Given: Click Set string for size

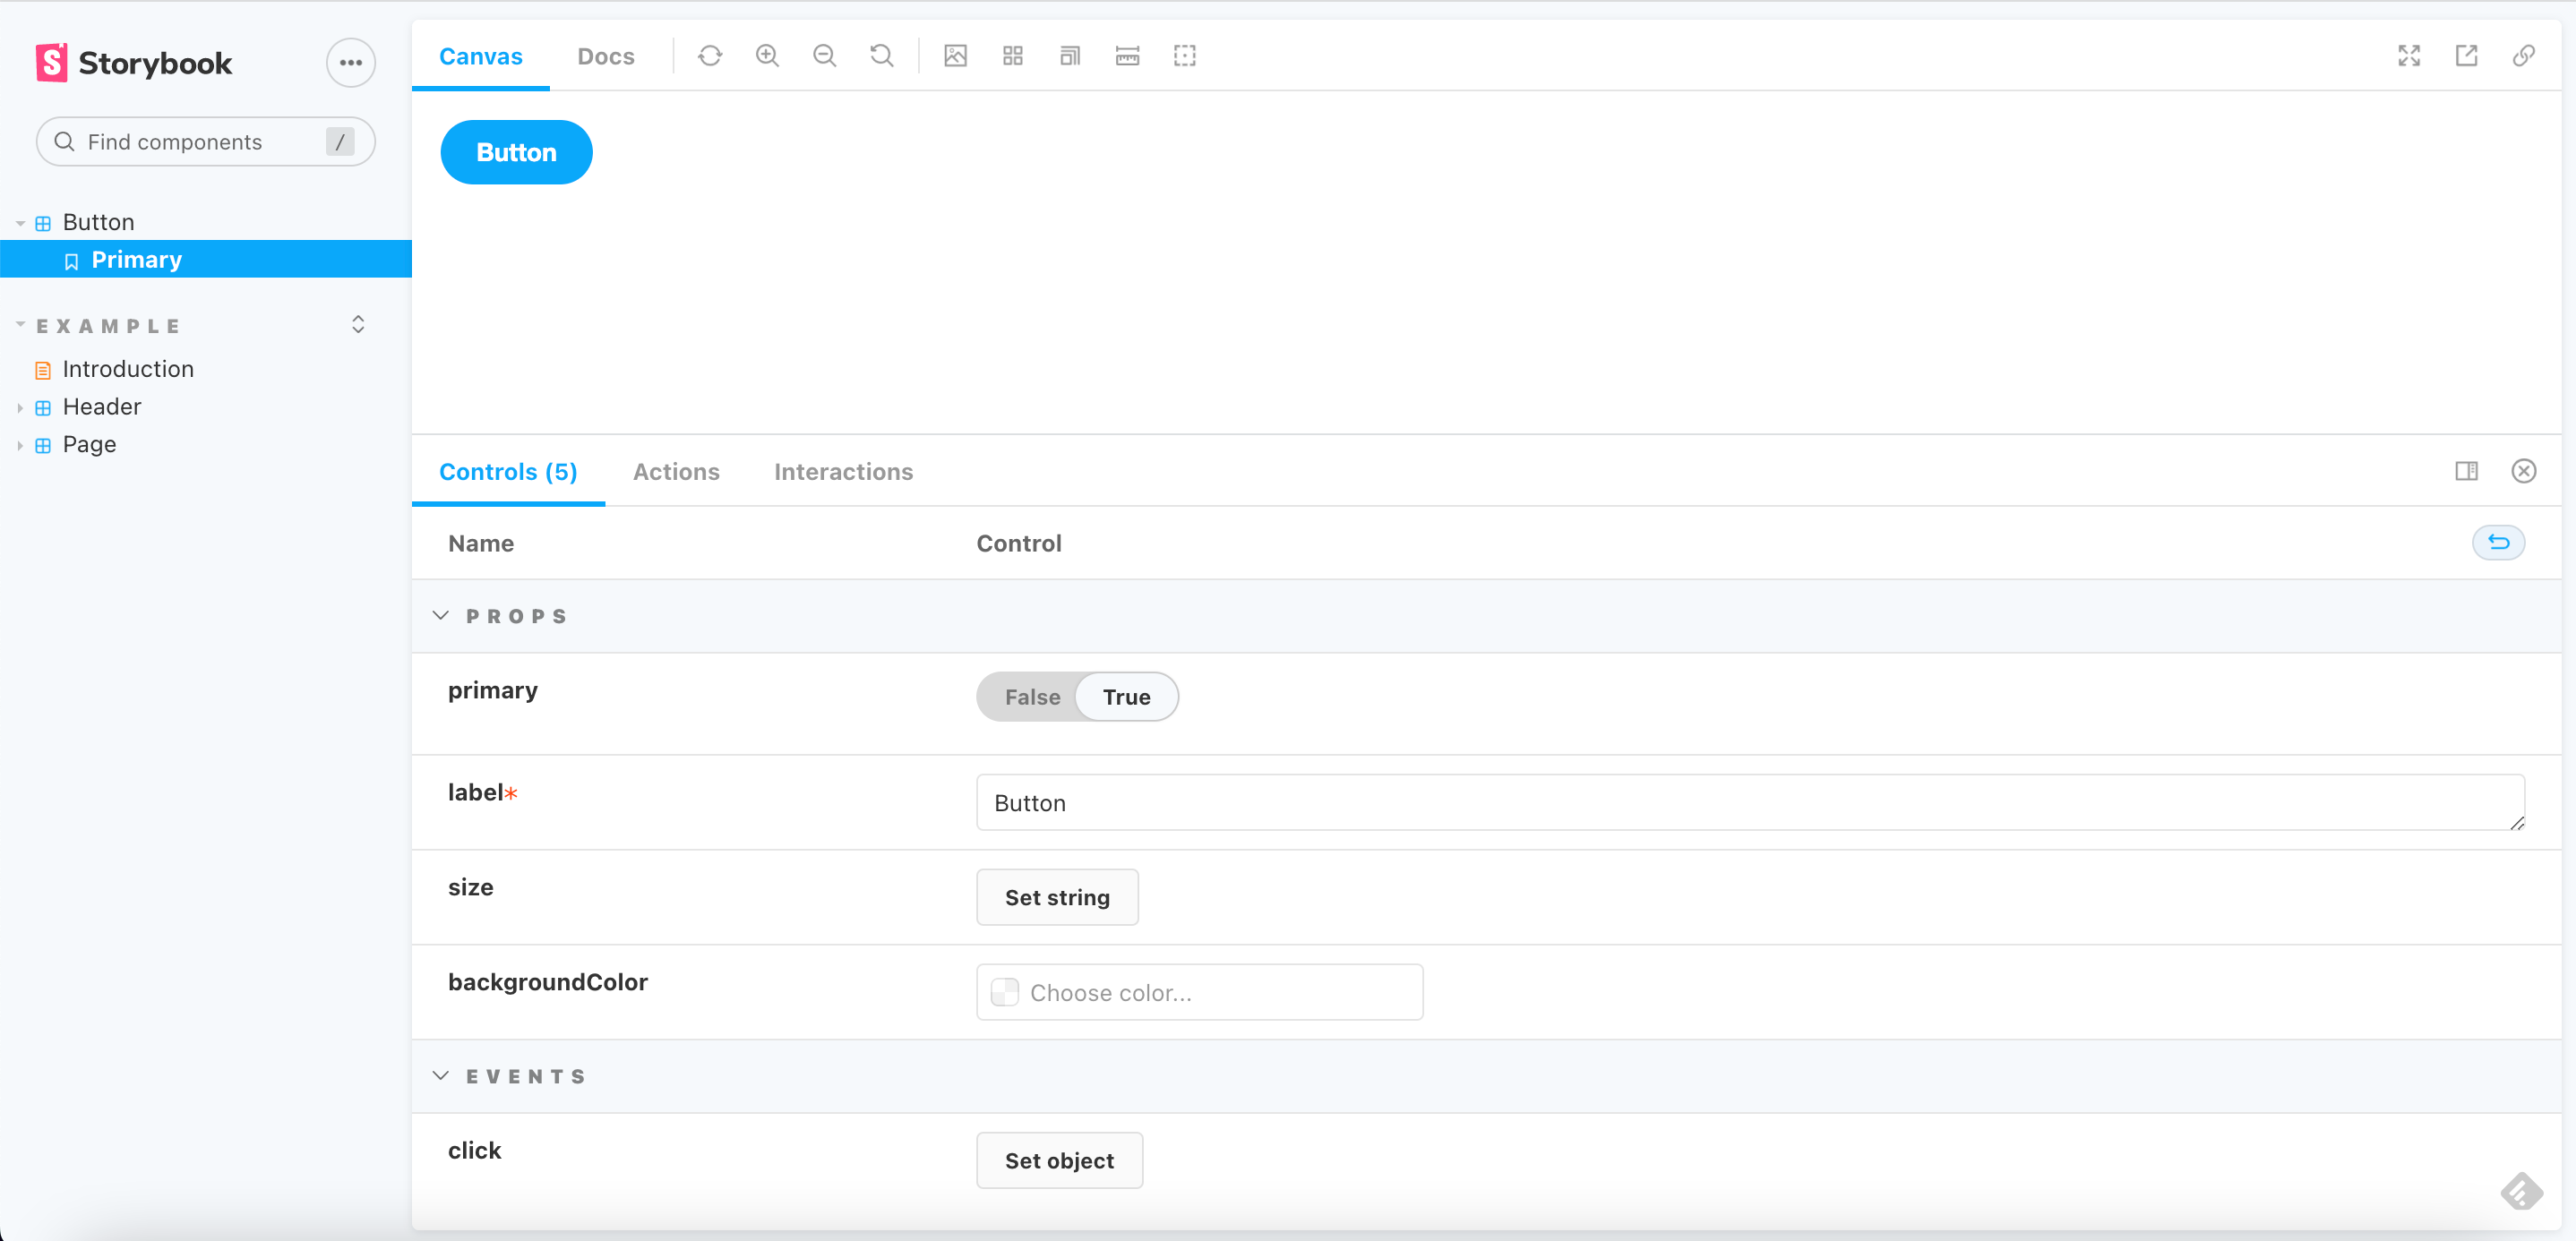Looking at the screenshot, I should click(1057, 898).
